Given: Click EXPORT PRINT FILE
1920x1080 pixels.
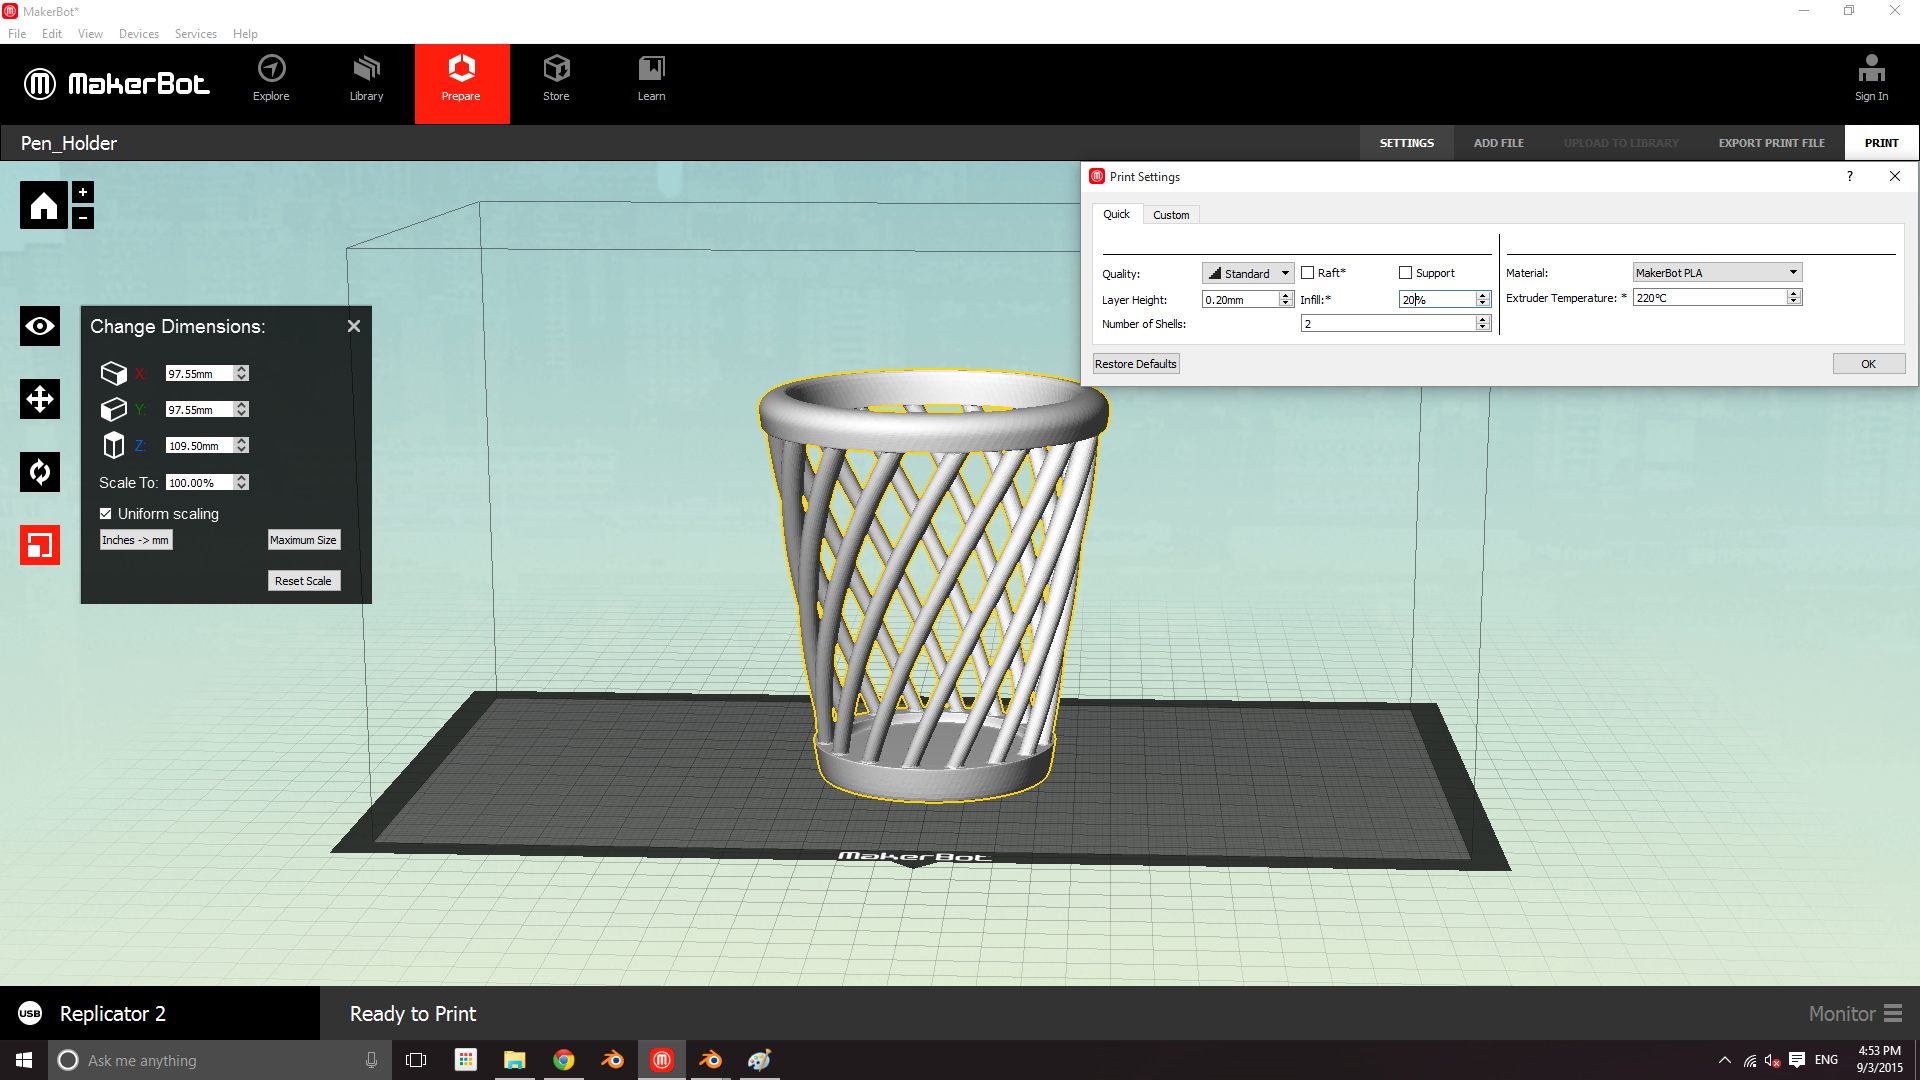Looking at the screenshot, I should [1771, 143].
